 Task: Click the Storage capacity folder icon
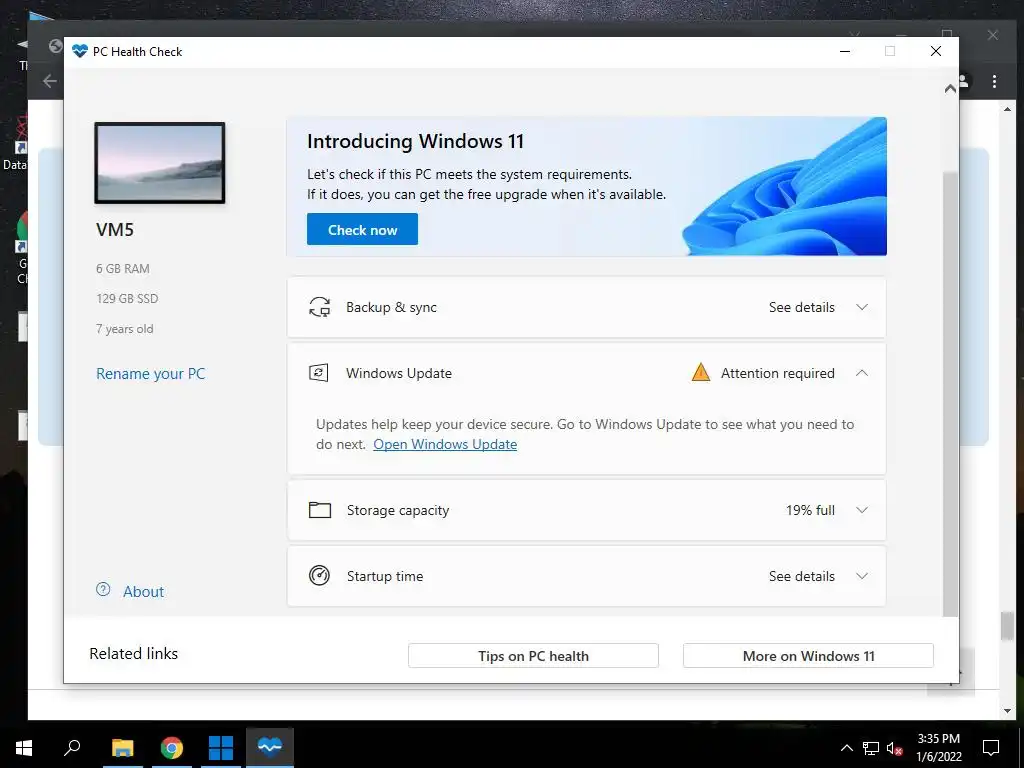pos(319,510)
